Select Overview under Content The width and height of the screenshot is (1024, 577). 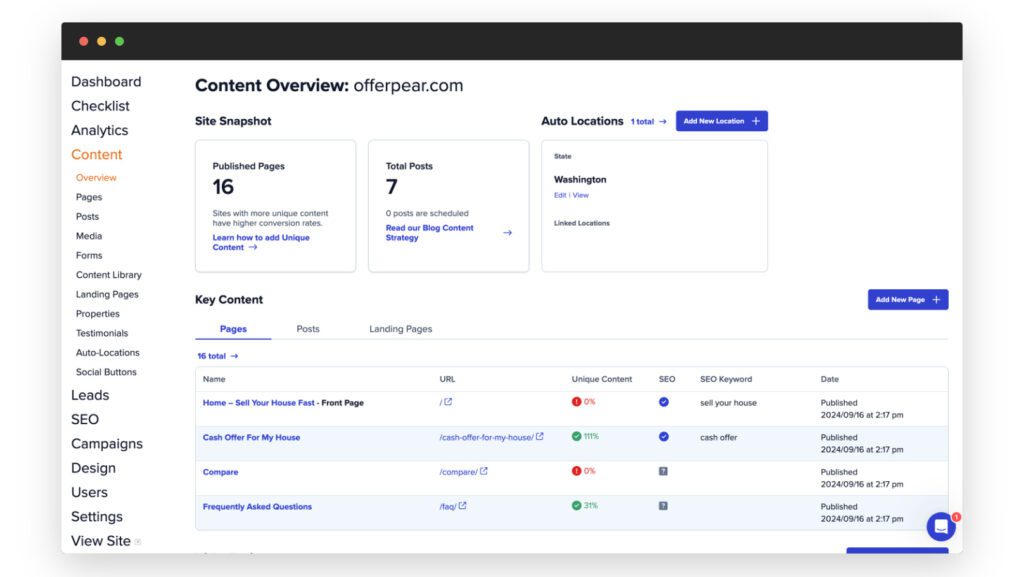coord(96,178)
